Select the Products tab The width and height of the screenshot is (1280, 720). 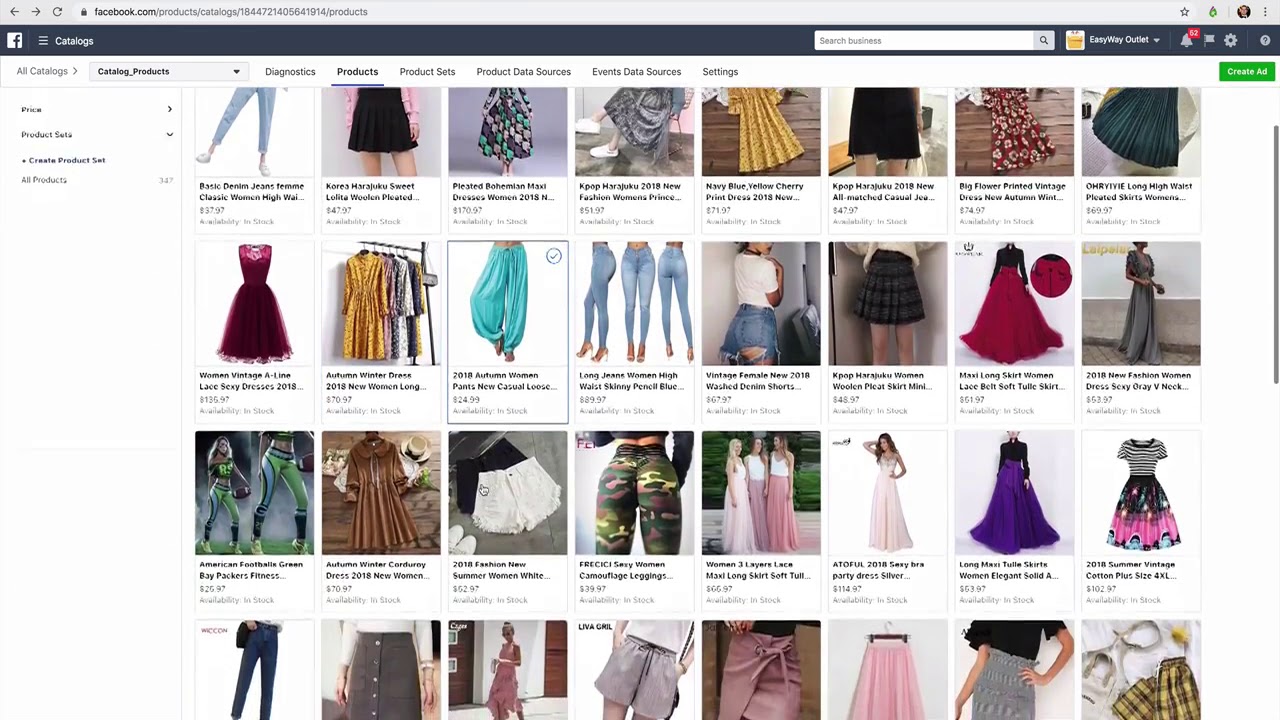357,72
